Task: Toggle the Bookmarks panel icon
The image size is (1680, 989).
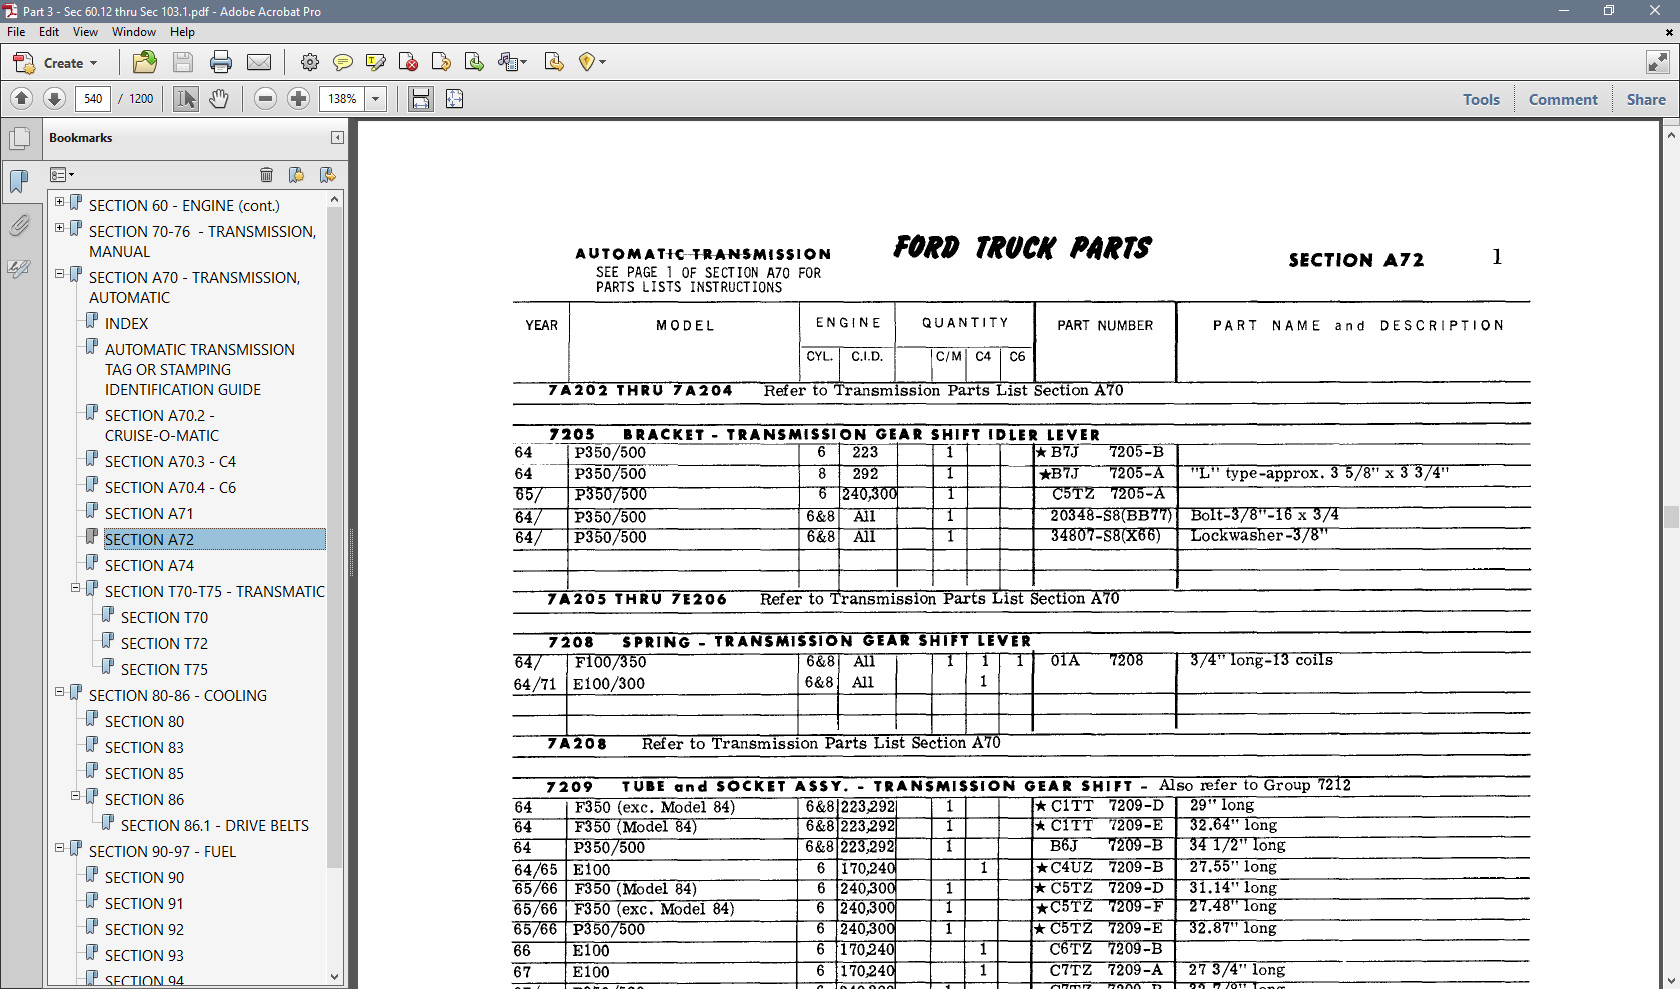Action: [x=19, y=181]
